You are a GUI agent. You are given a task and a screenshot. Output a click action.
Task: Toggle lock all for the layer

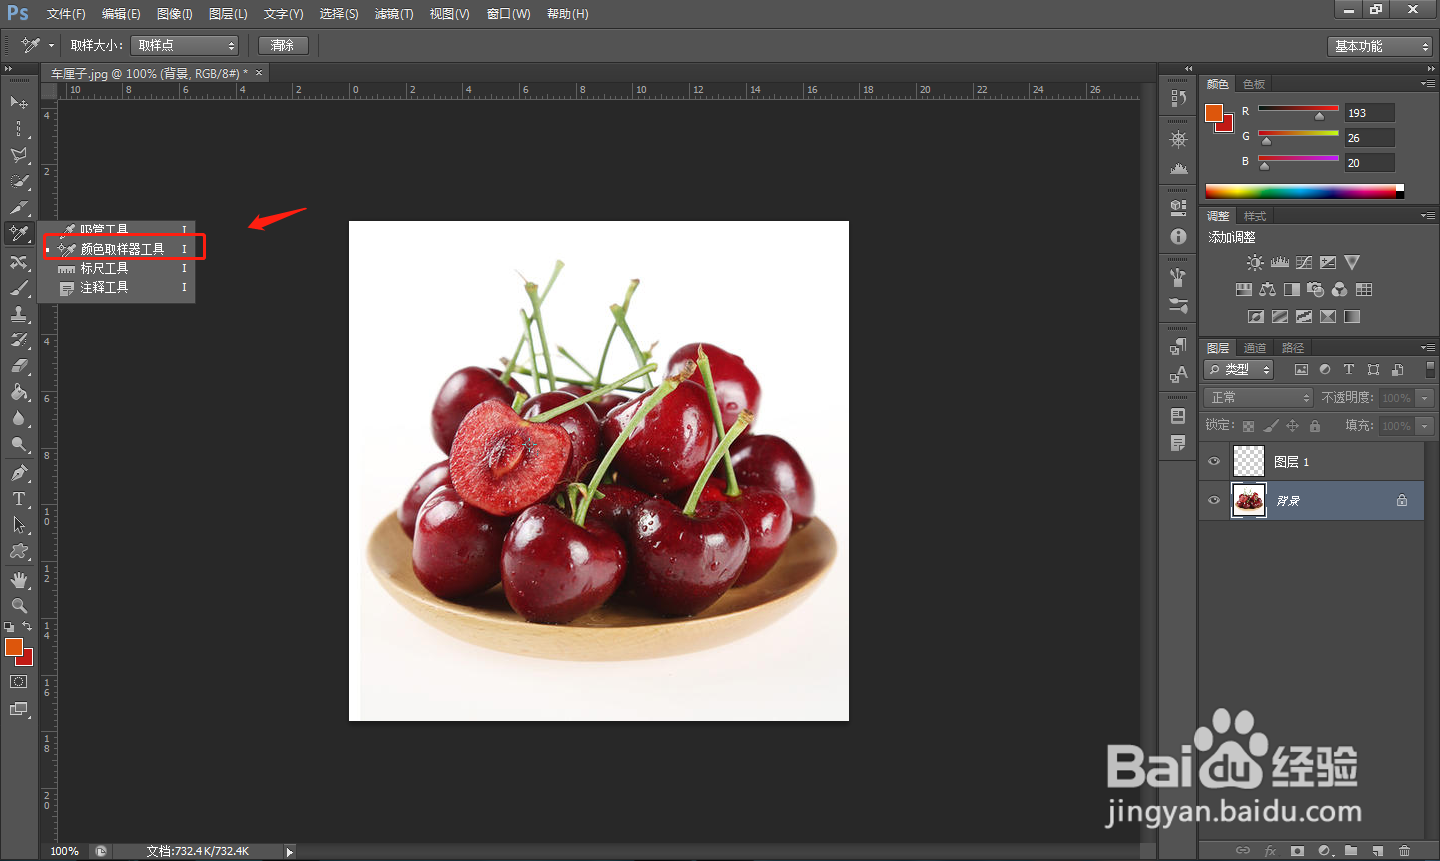1315,426
